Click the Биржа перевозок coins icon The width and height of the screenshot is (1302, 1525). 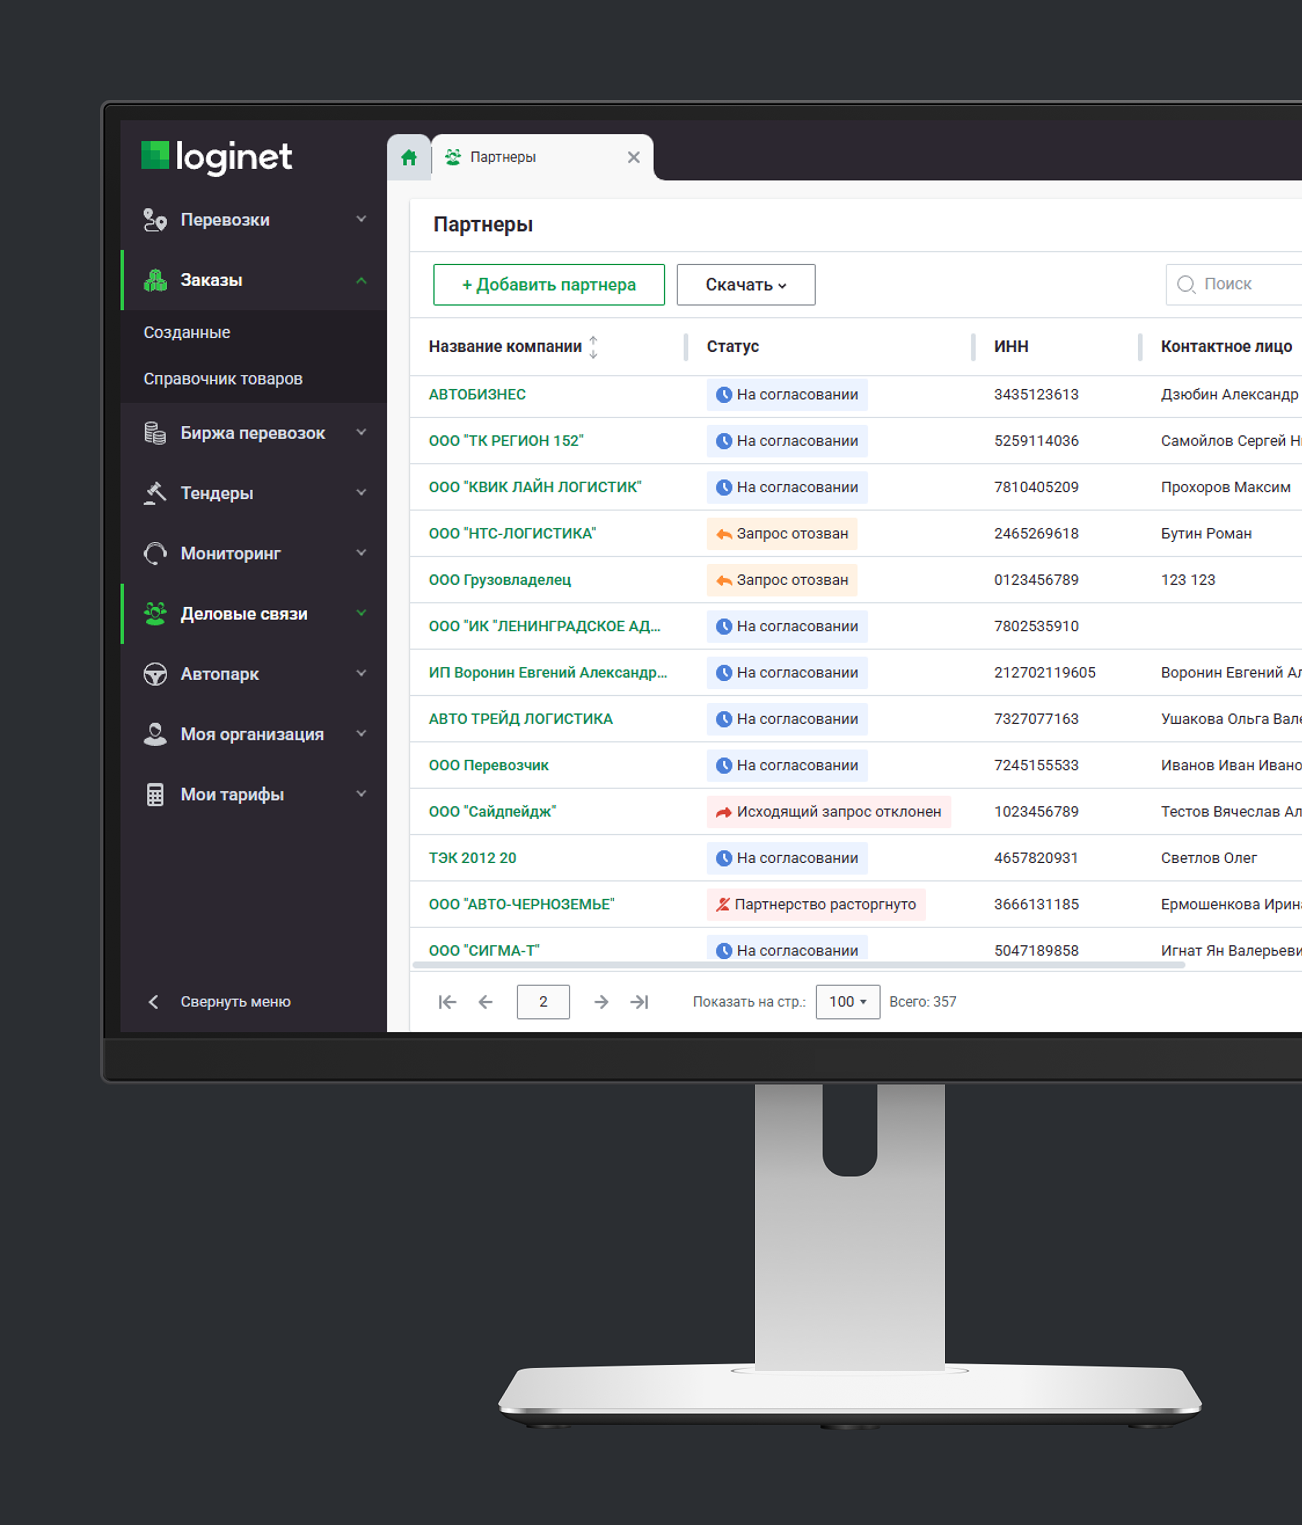pyautogui.click(x=155, y=433)
